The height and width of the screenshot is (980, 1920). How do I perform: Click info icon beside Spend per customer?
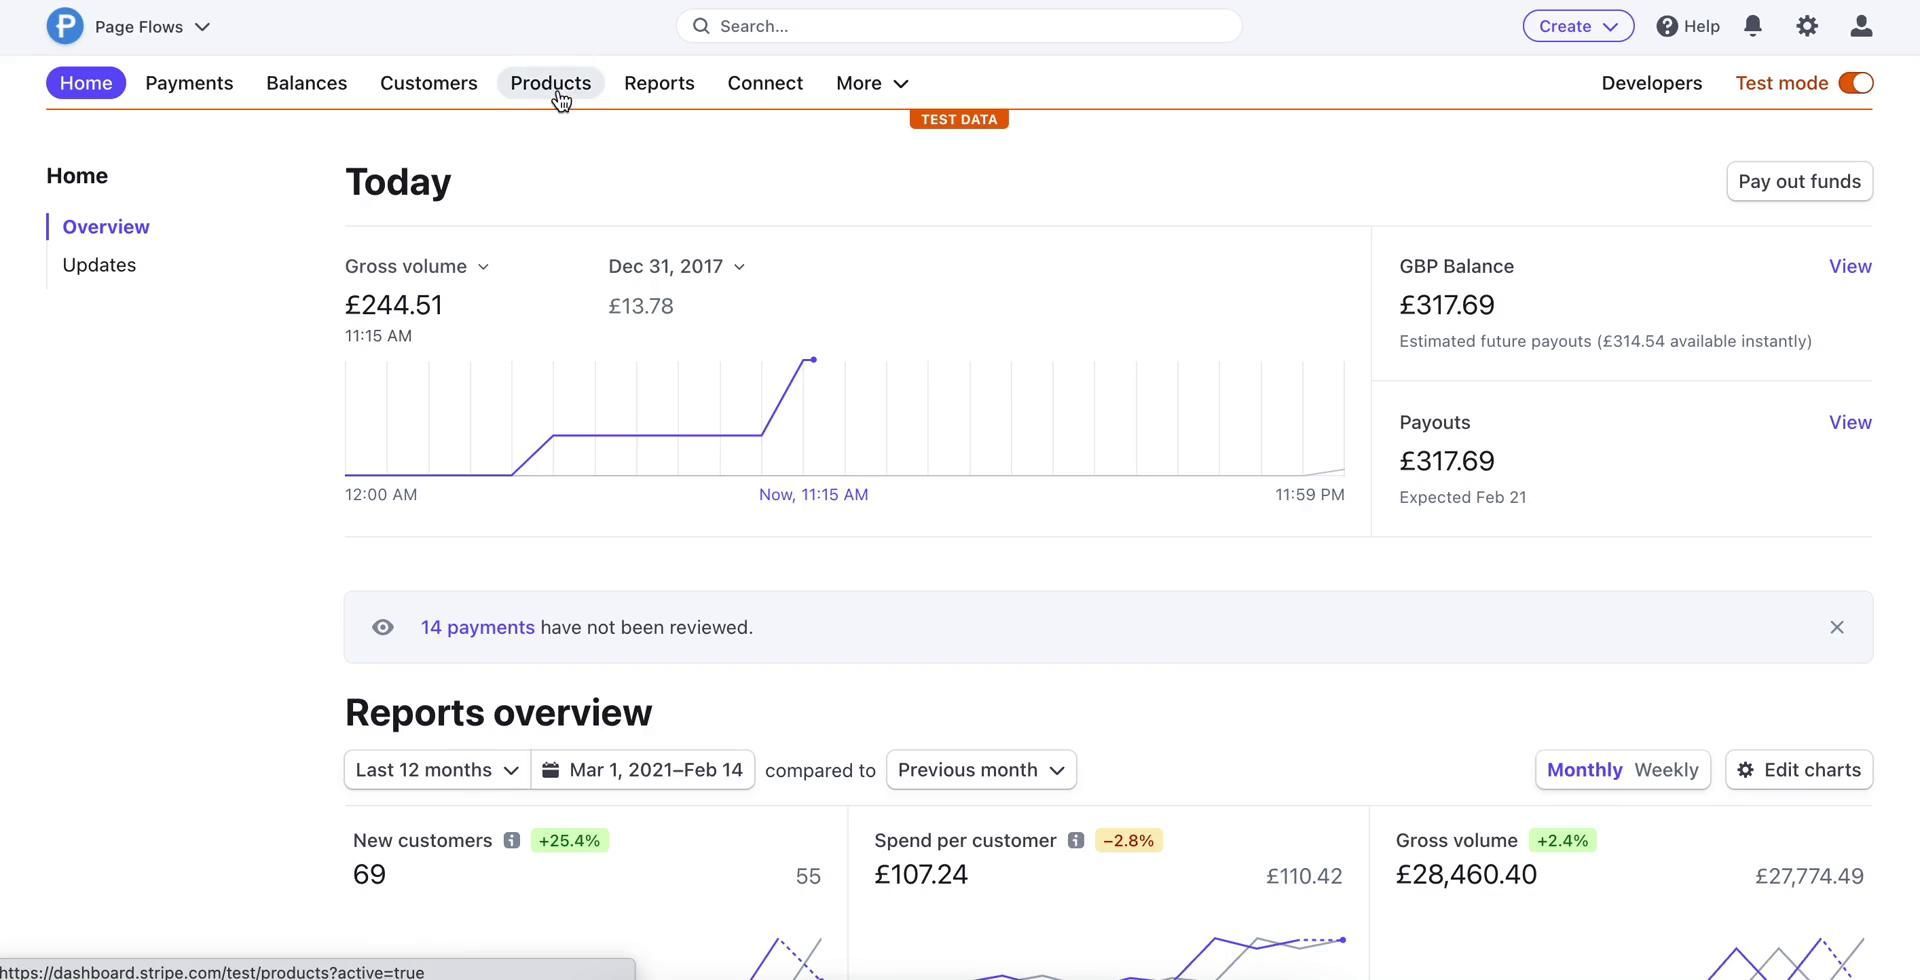(x=1075, y=841)
